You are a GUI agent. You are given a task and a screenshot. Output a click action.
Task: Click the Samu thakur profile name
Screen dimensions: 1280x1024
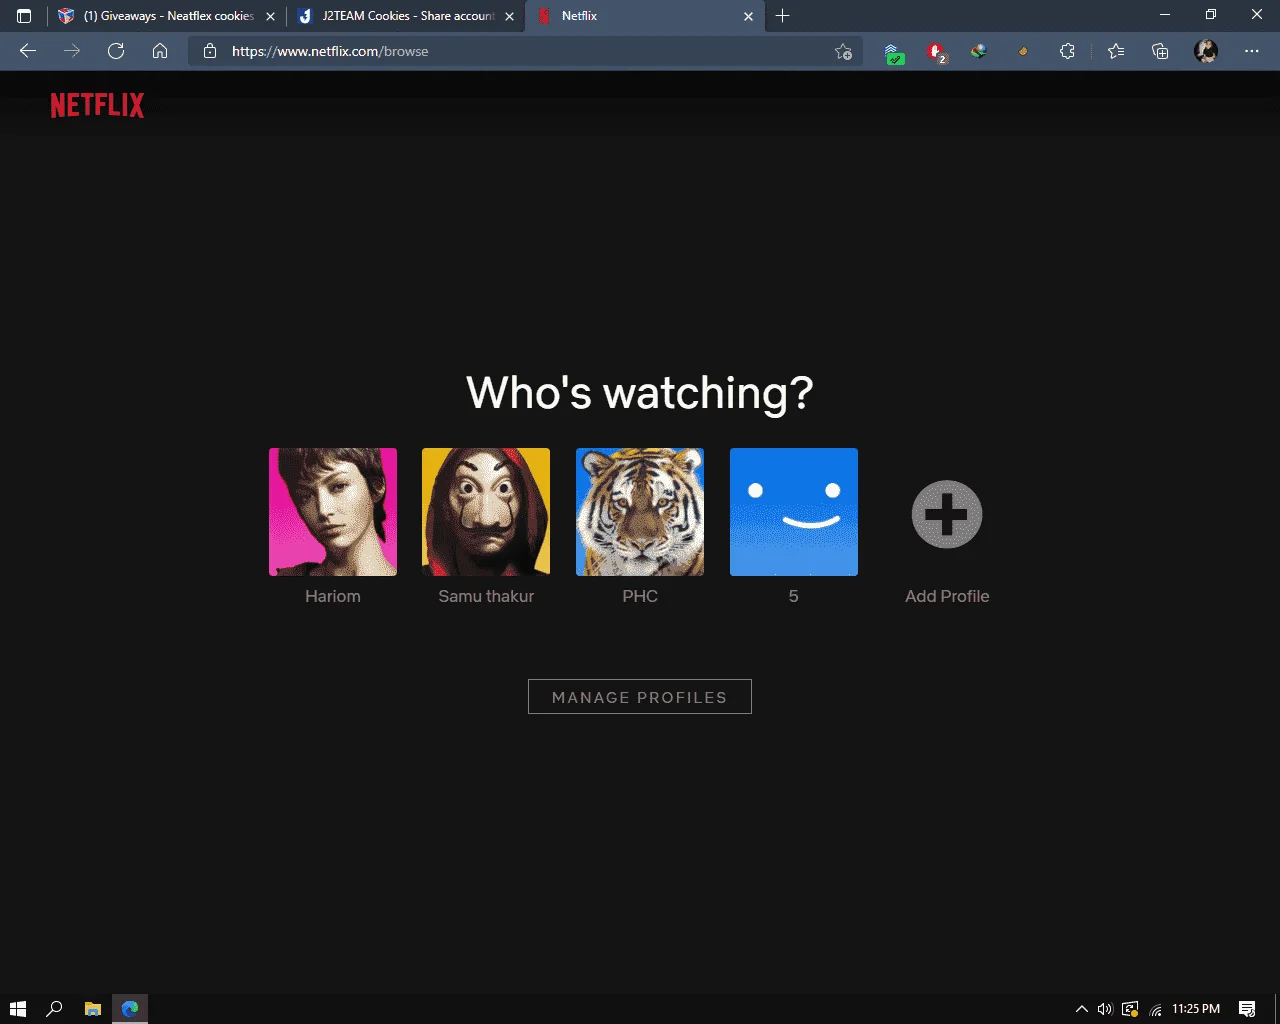pos(486,596)
